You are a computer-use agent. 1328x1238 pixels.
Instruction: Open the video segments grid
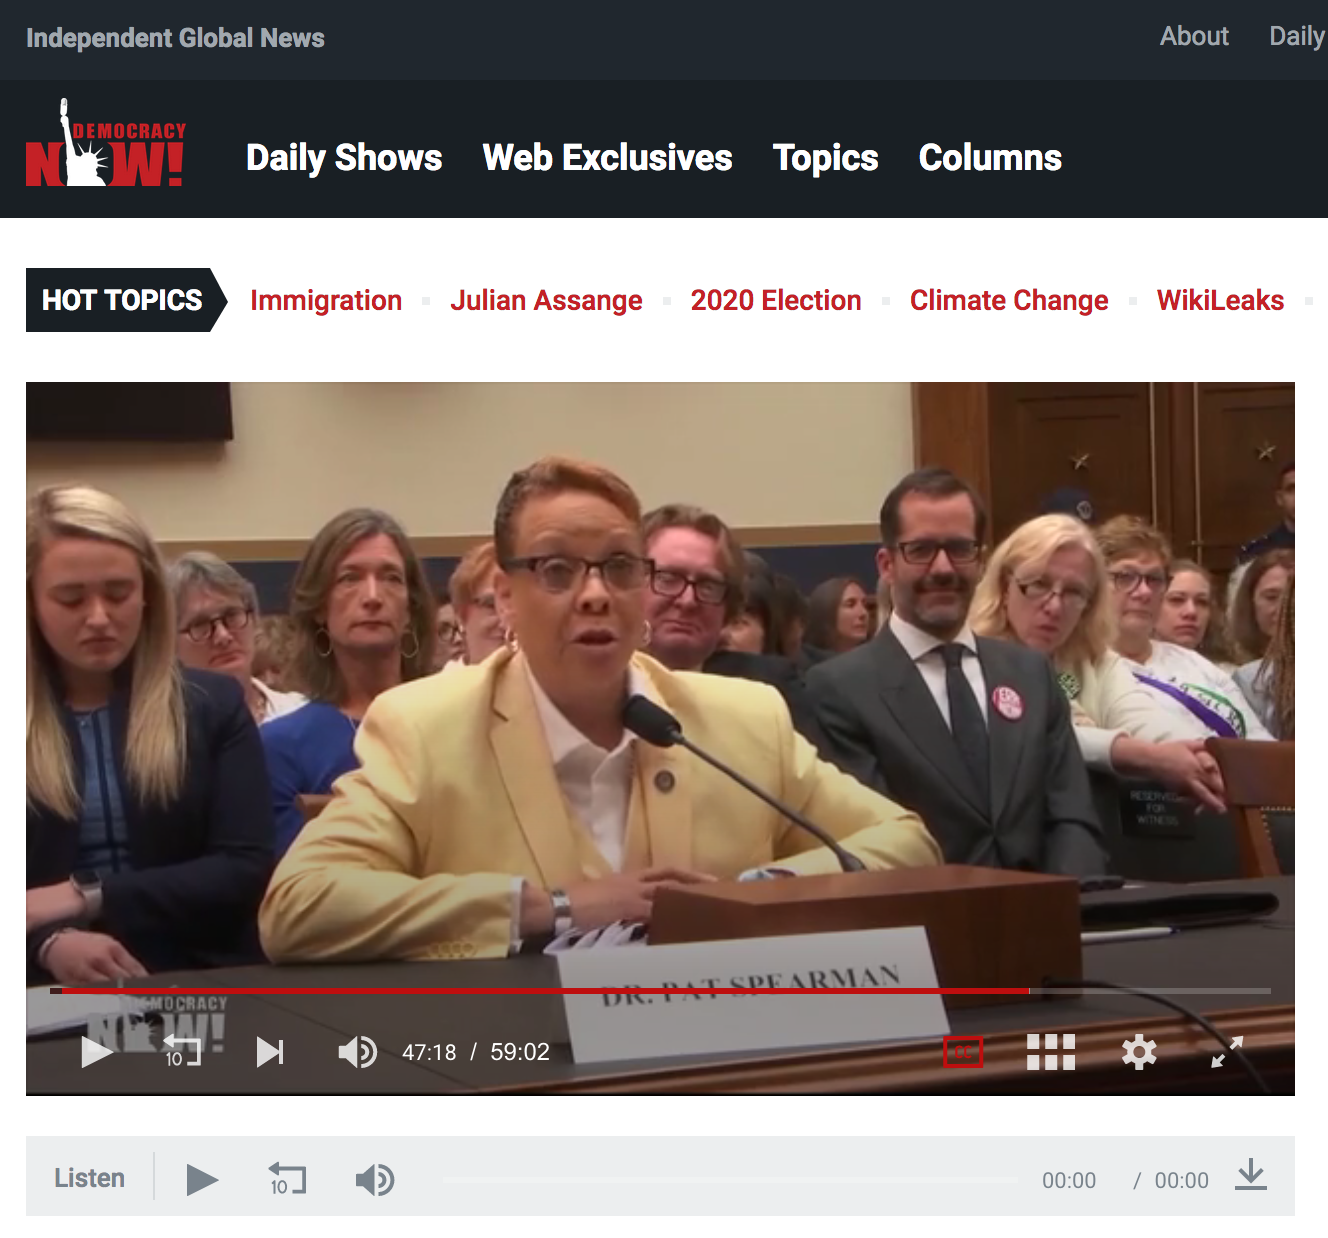tap(1051, 1052)
